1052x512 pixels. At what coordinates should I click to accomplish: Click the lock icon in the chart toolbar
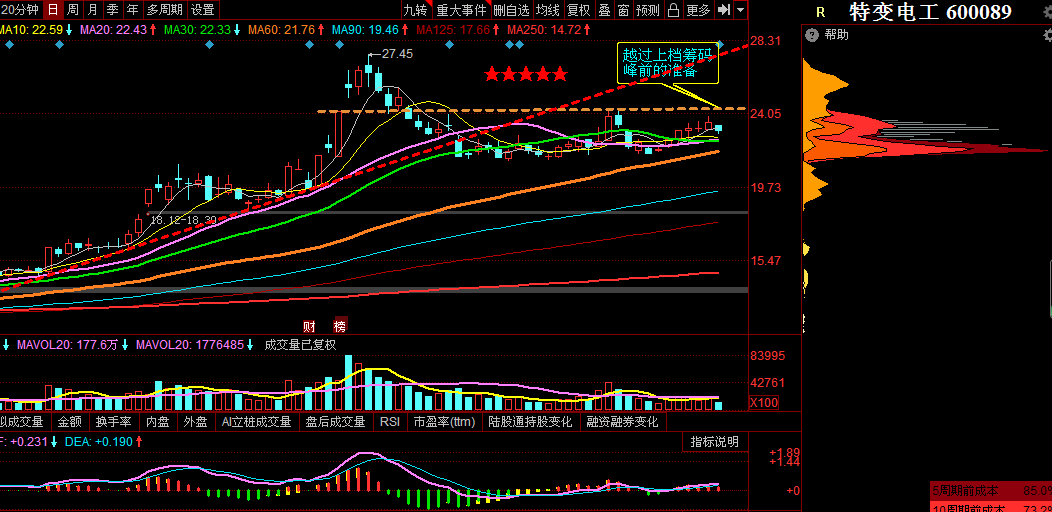(x=673, y=9)
